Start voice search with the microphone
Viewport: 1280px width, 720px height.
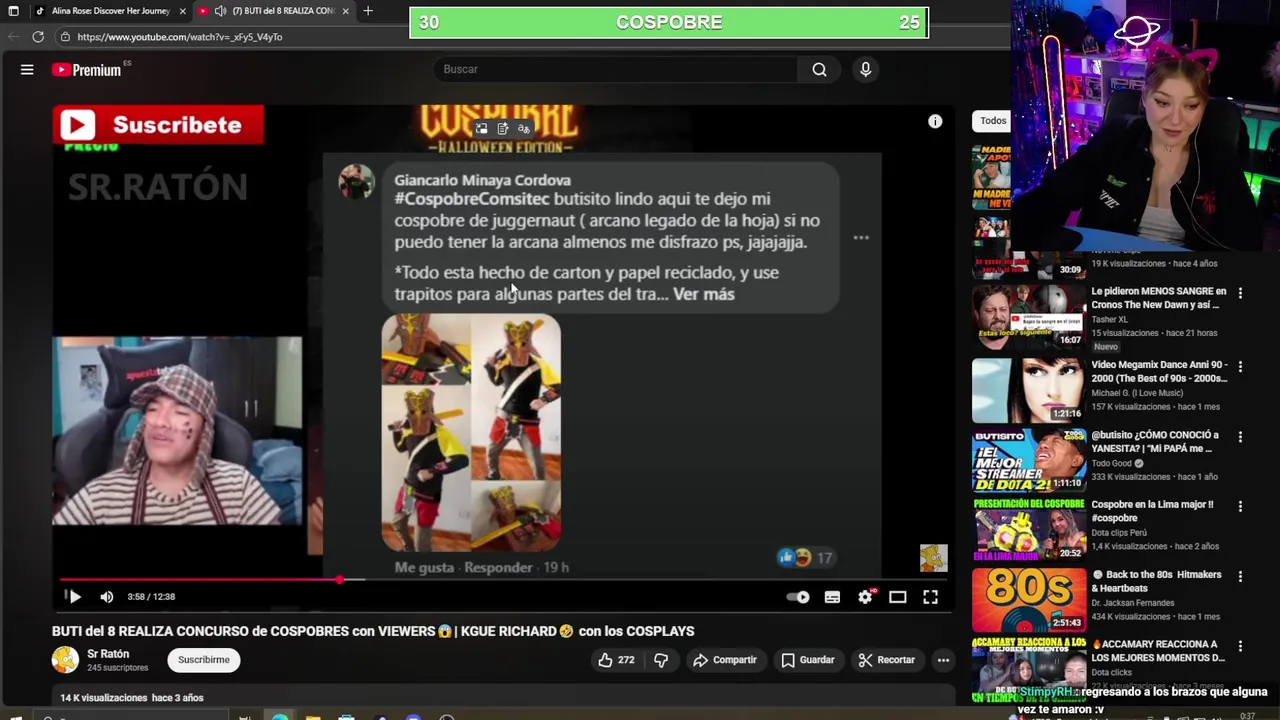865,69
